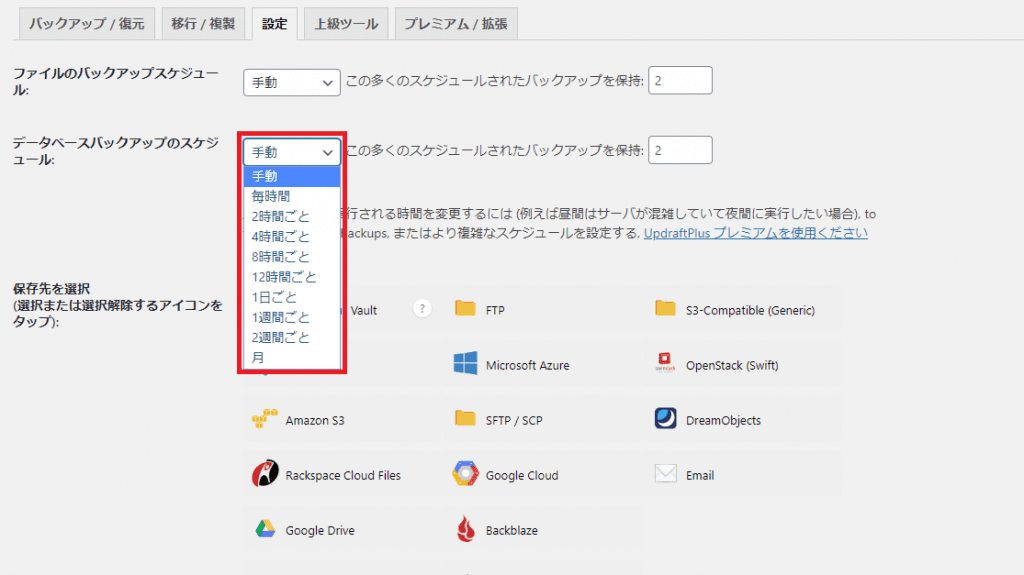This screenshot has height=575, width=1024.
Task: Click the OpenStack (Swift) icon
Action: [x=666, y=365]
